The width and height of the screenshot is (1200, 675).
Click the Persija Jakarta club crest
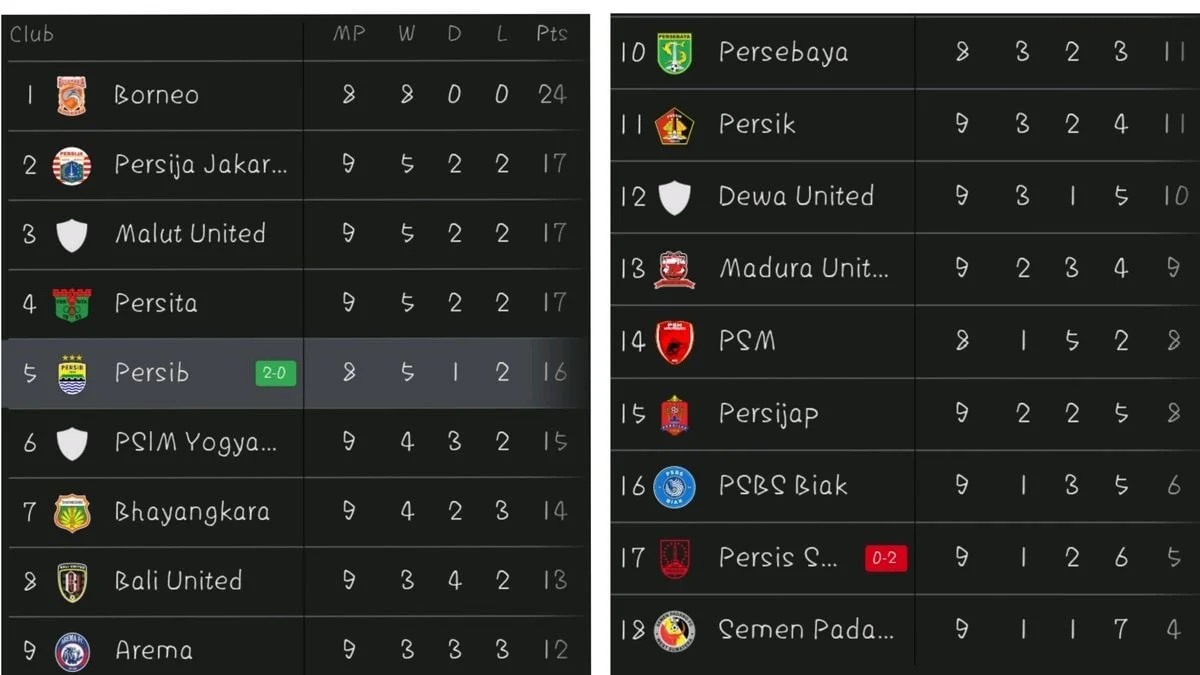tap(71, 165)
